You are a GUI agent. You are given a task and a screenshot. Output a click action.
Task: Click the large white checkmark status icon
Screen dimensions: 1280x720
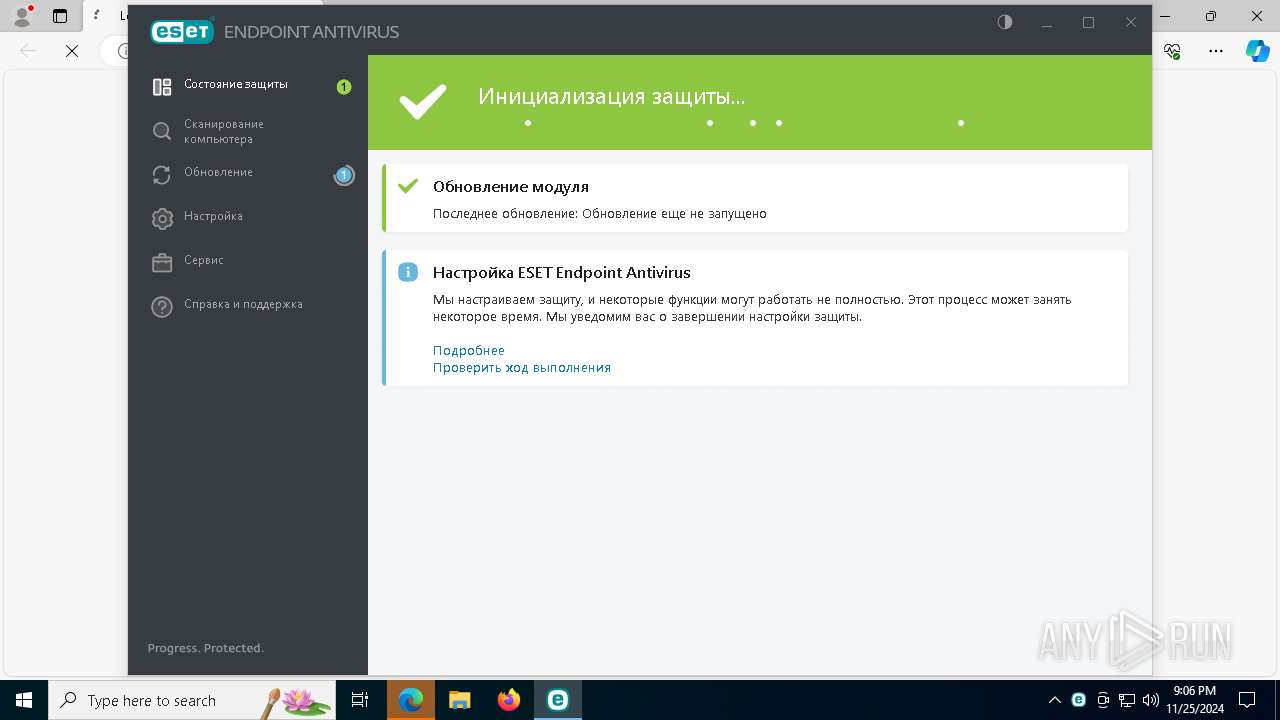(423, 101)
